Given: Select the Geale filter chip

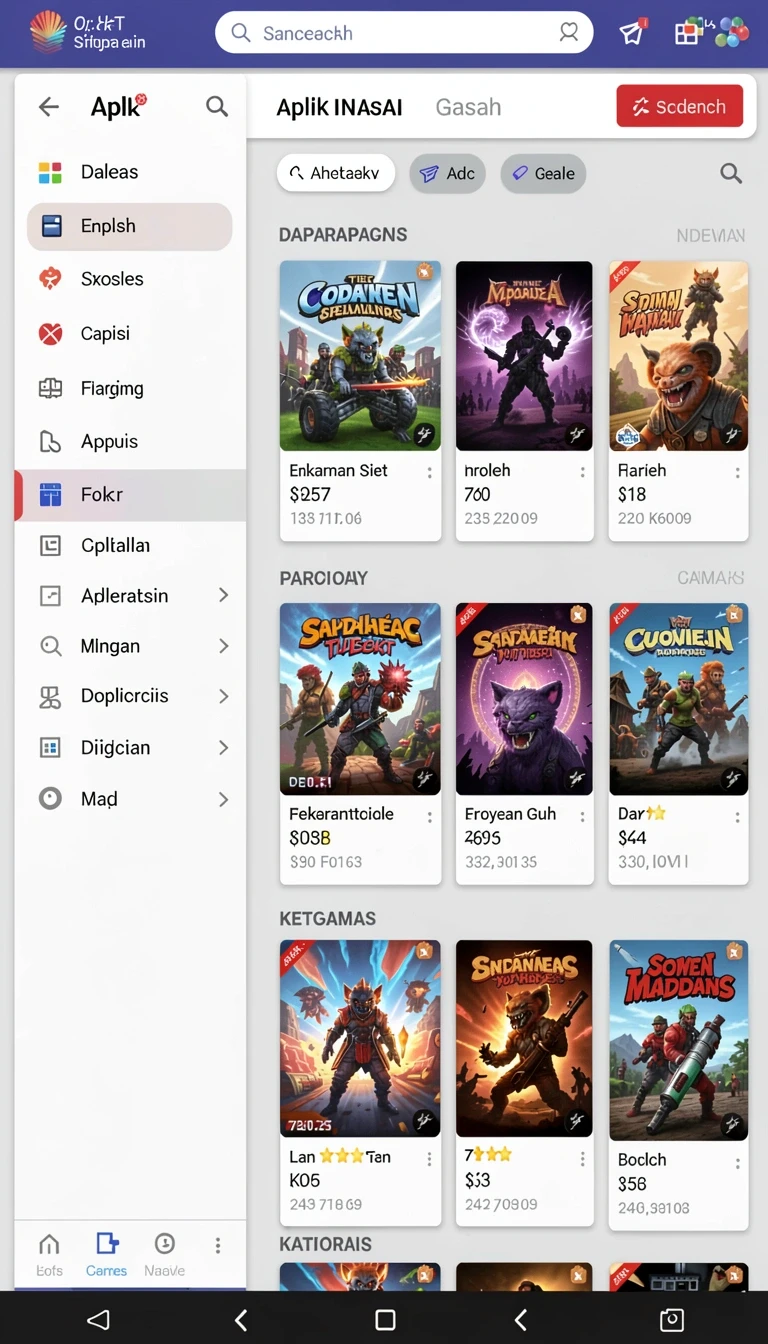Looking at the screenshot, I should pyautogui.click(x=543, y=173).
